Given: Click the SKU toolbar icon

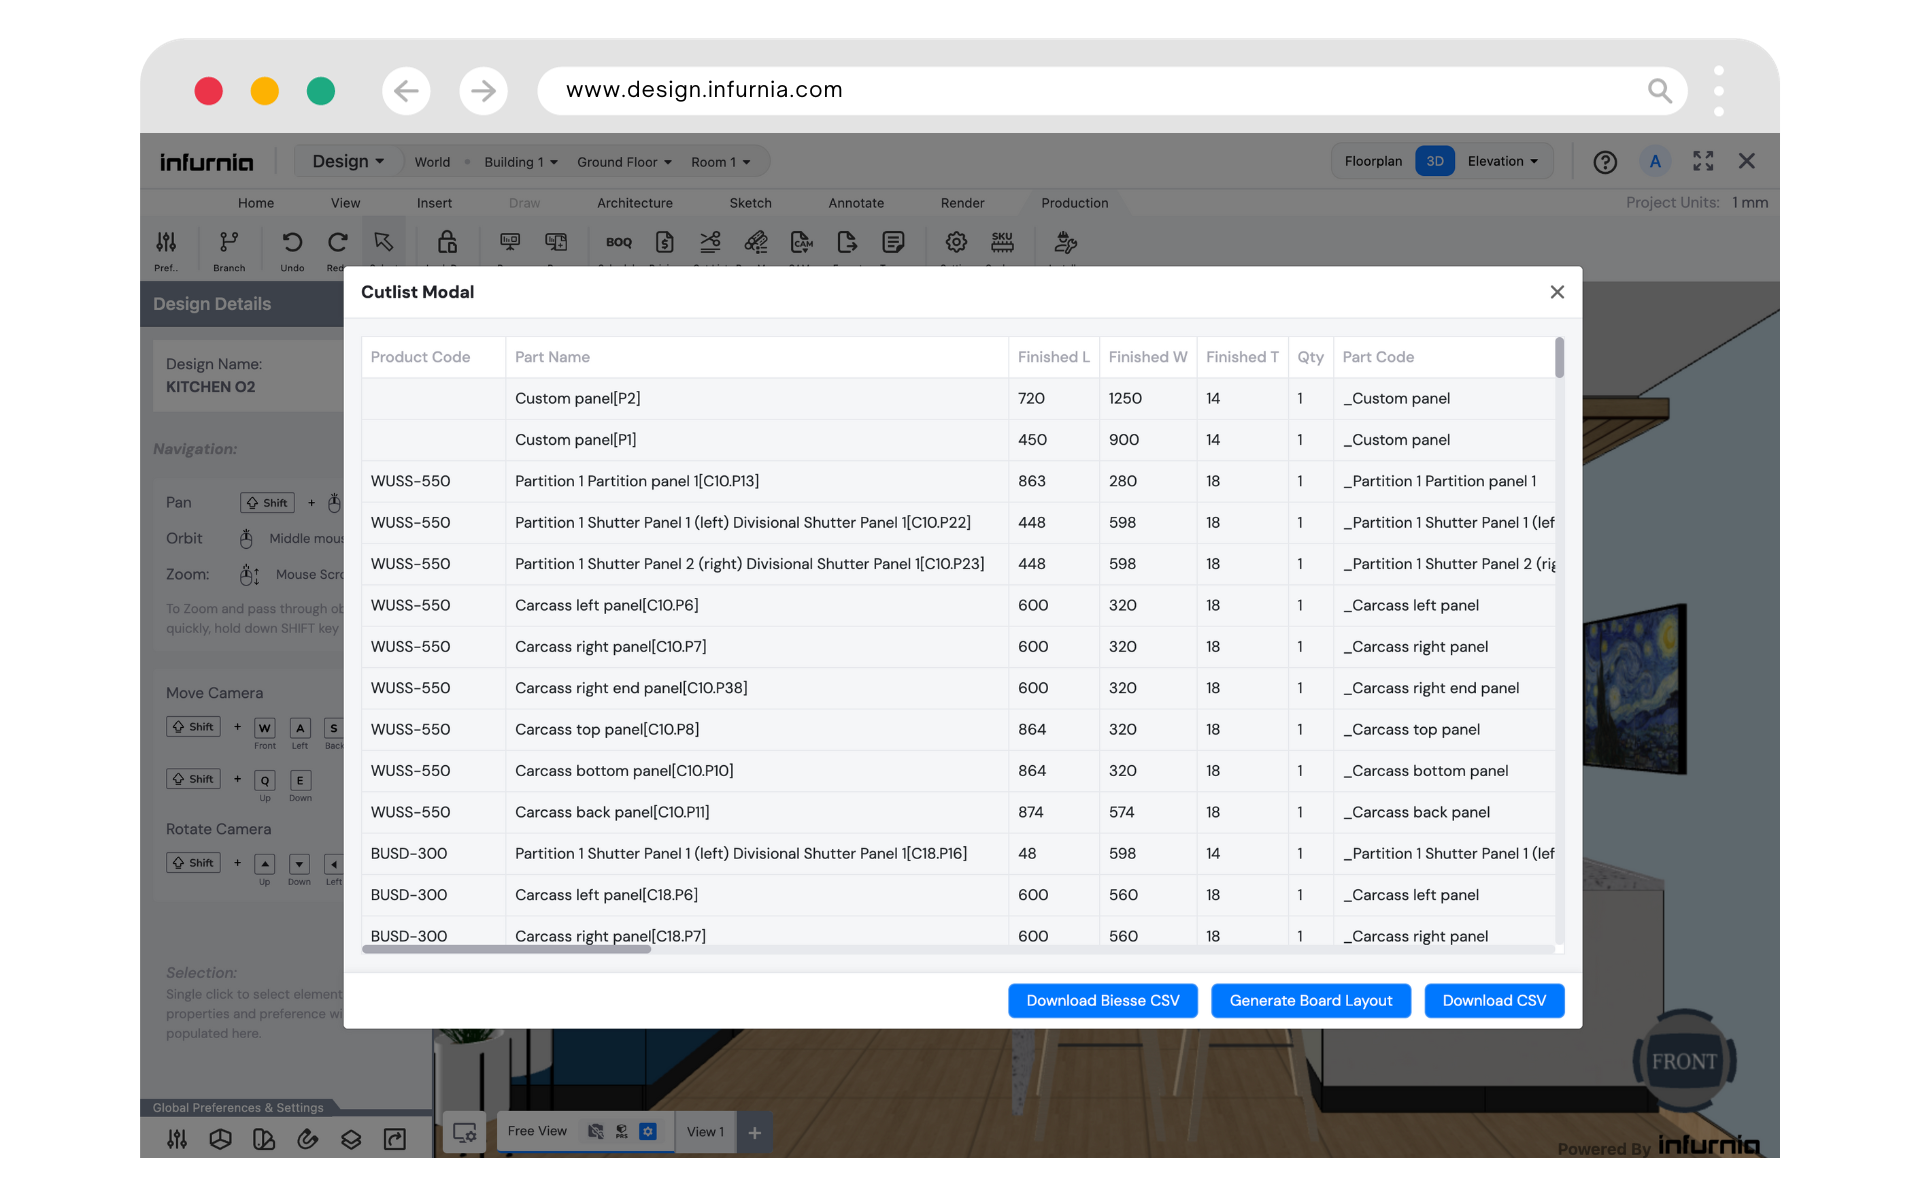Looking at the screenshot, I should (1002, 242).
